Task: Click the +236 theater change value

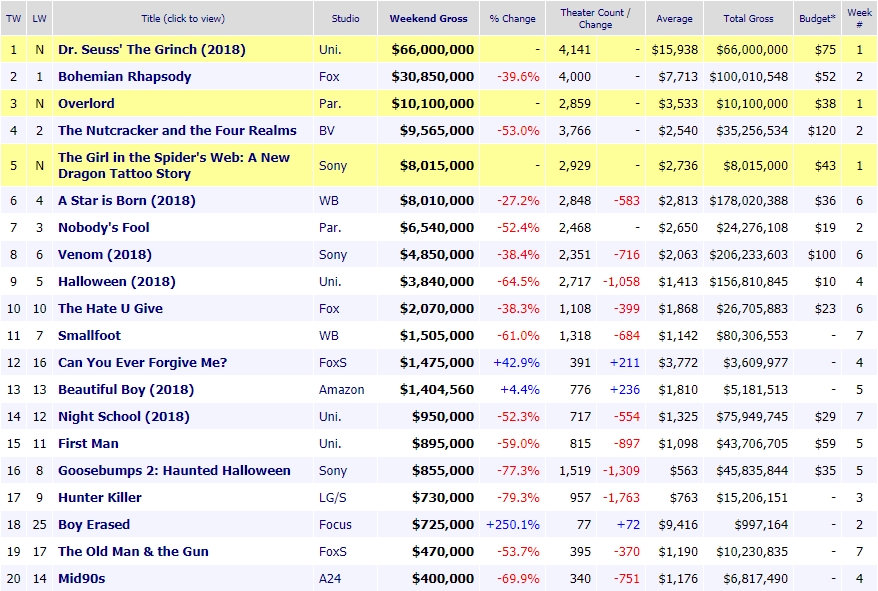Action: click(625, 389)
